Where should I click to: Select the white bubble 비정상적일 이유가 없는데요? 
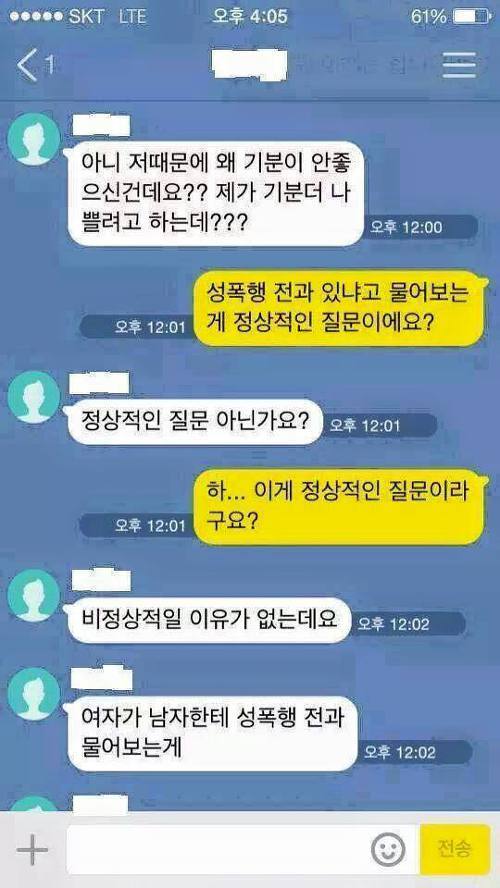pyautogui.click(x=210, y=620)
